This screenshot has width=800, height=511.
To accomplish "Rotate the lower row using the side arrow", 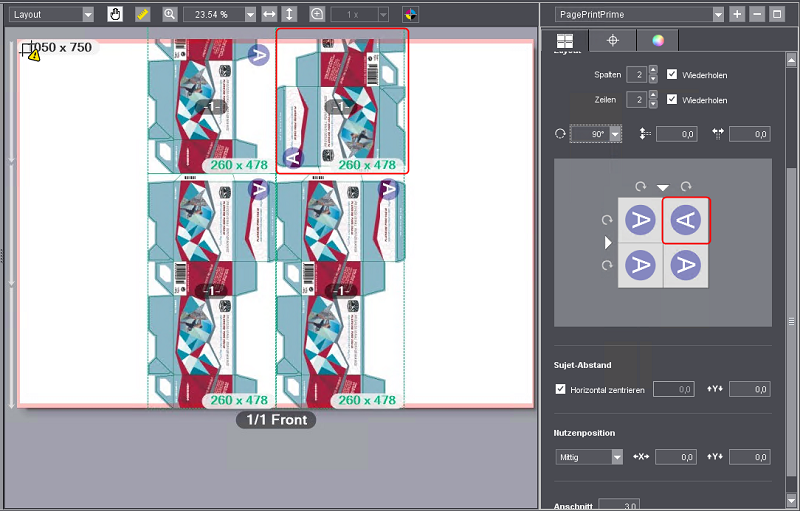I will (607, 265).
